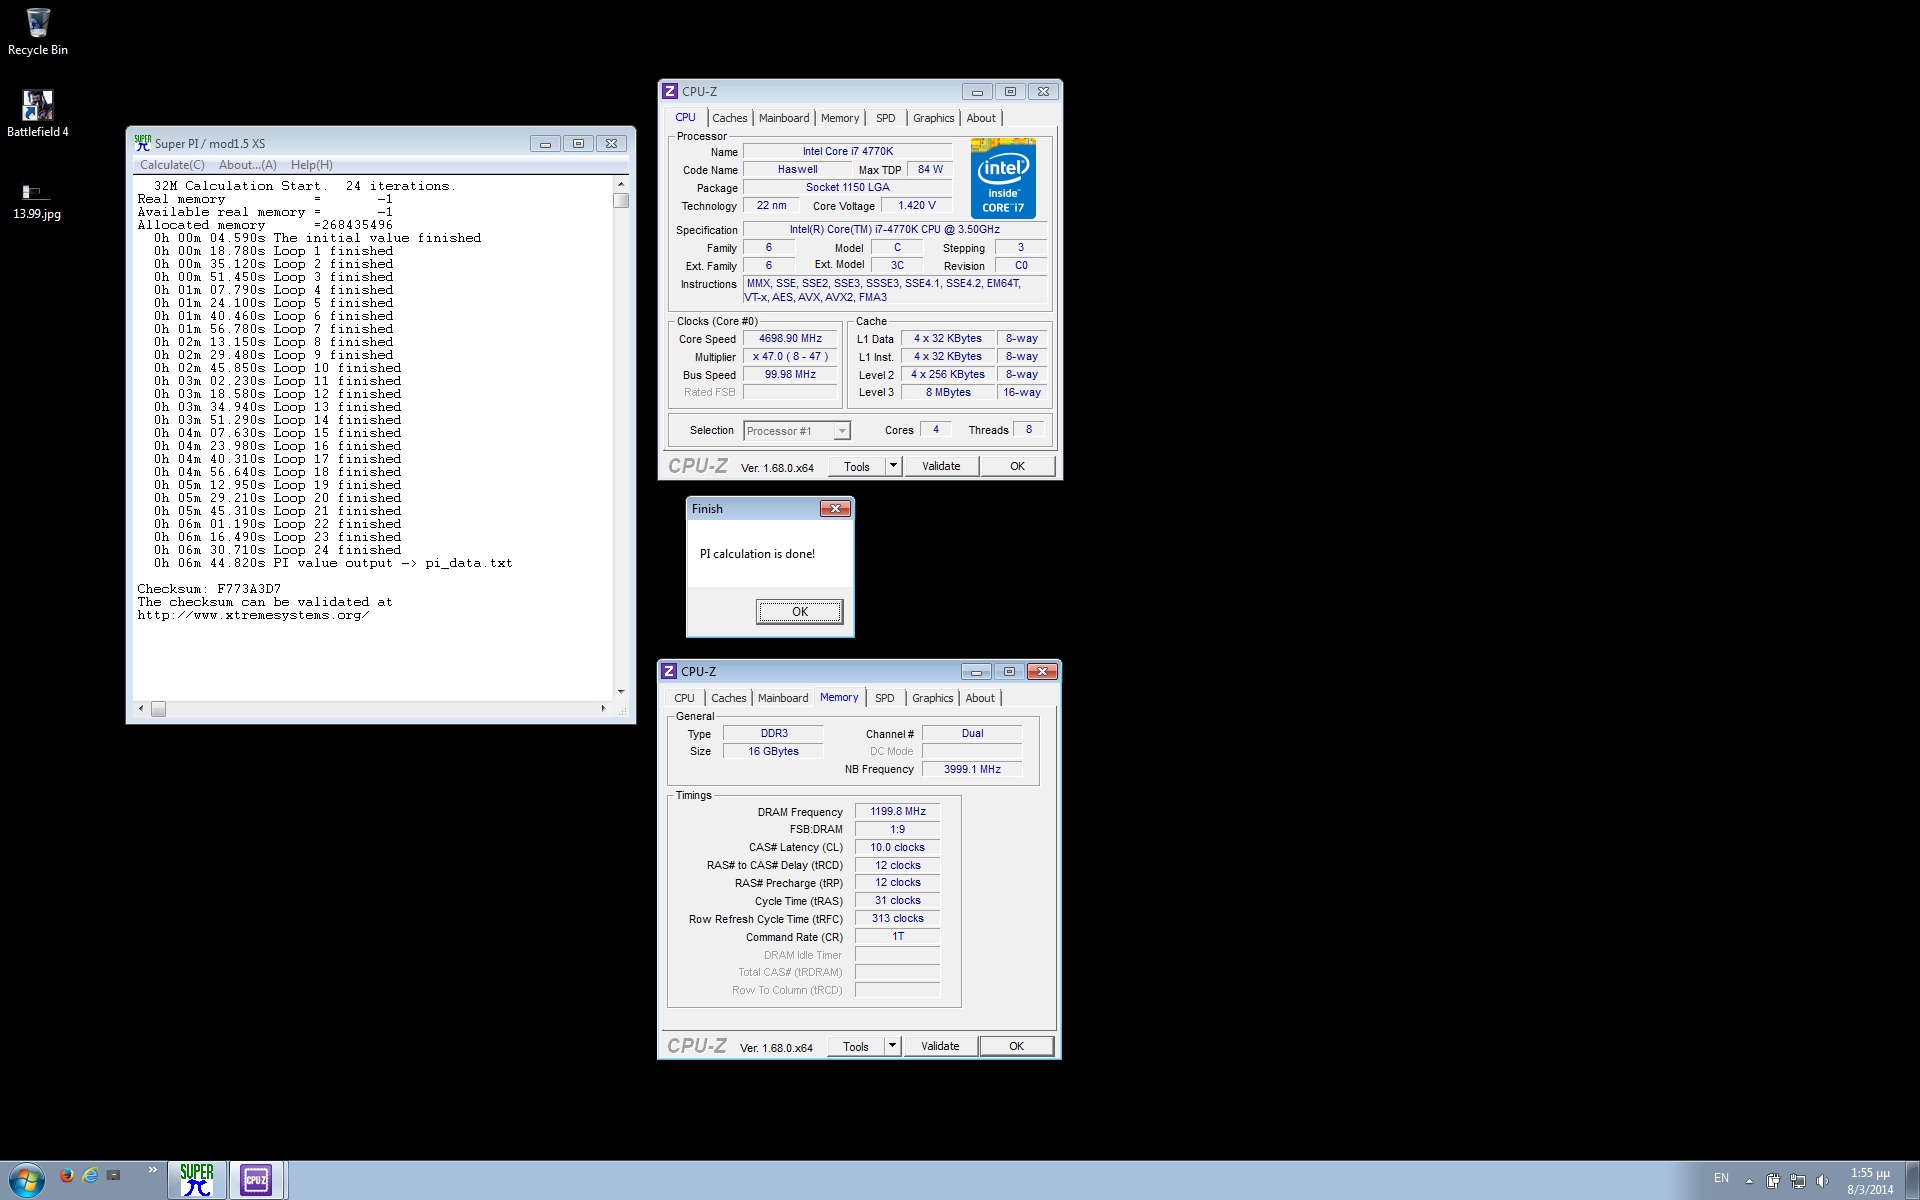
Task: Click Validate in lower CPU-Z window
Action: pyautogui.click(x=940, y=1046)
